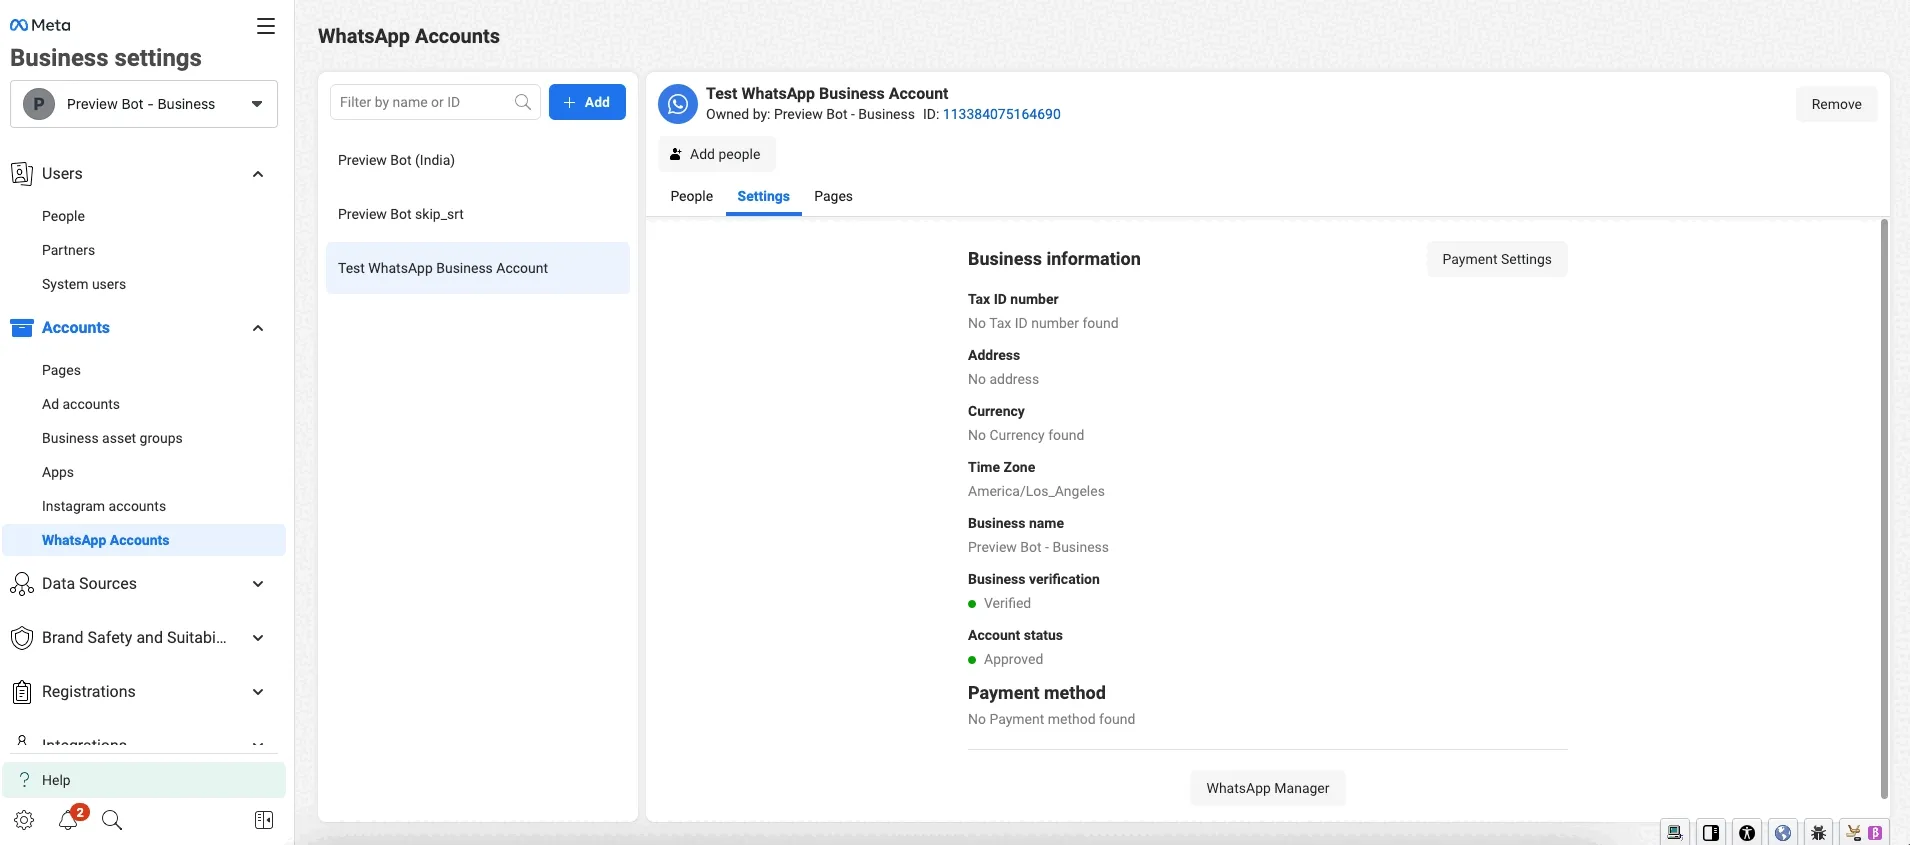Viewport: 1910px width, 845px height.
Task: Switch to the Pages tab
Action: (x=833, y=196)
